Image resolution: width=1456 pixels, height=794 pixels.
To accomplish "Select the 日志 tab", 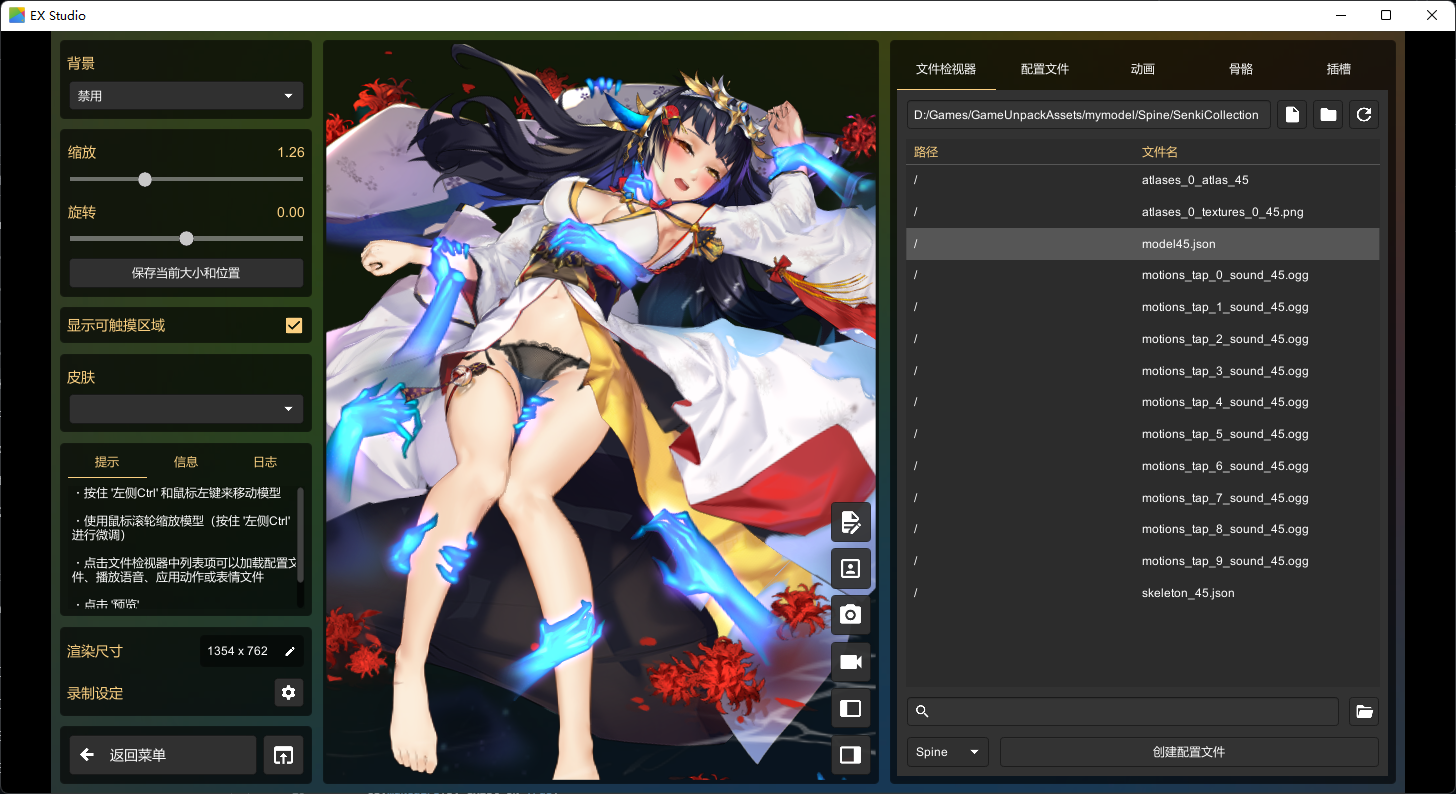I will click(265, 462).
